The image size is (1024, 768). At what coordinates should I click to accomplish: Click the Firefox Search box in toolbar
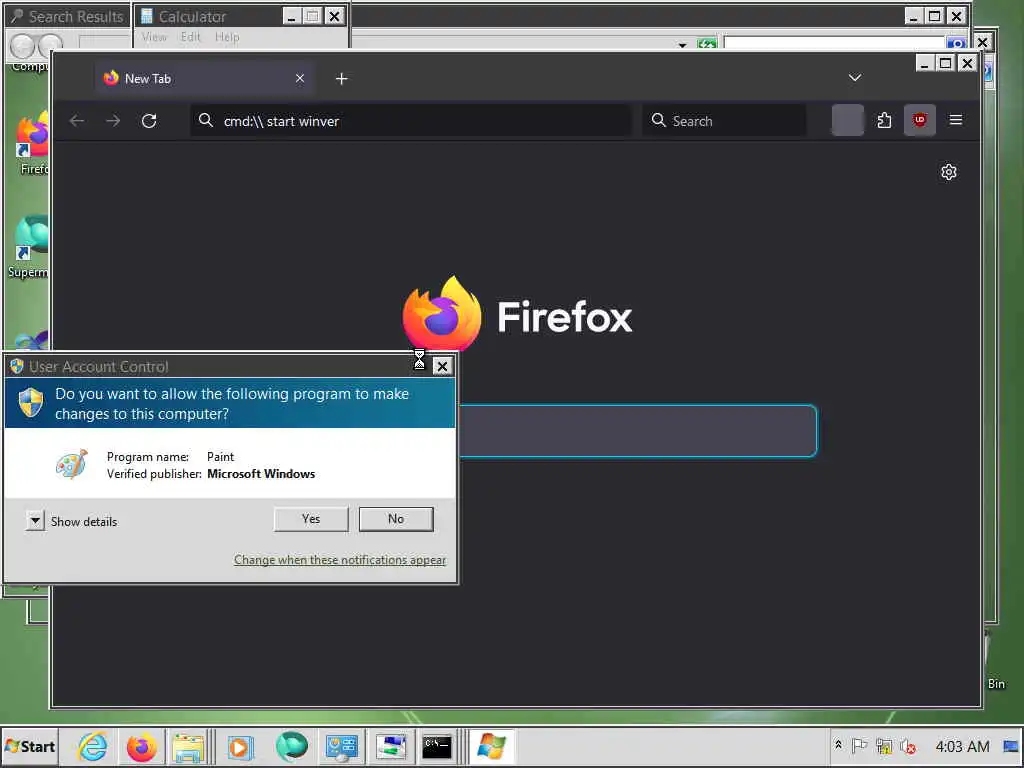[x=724, y=121]
